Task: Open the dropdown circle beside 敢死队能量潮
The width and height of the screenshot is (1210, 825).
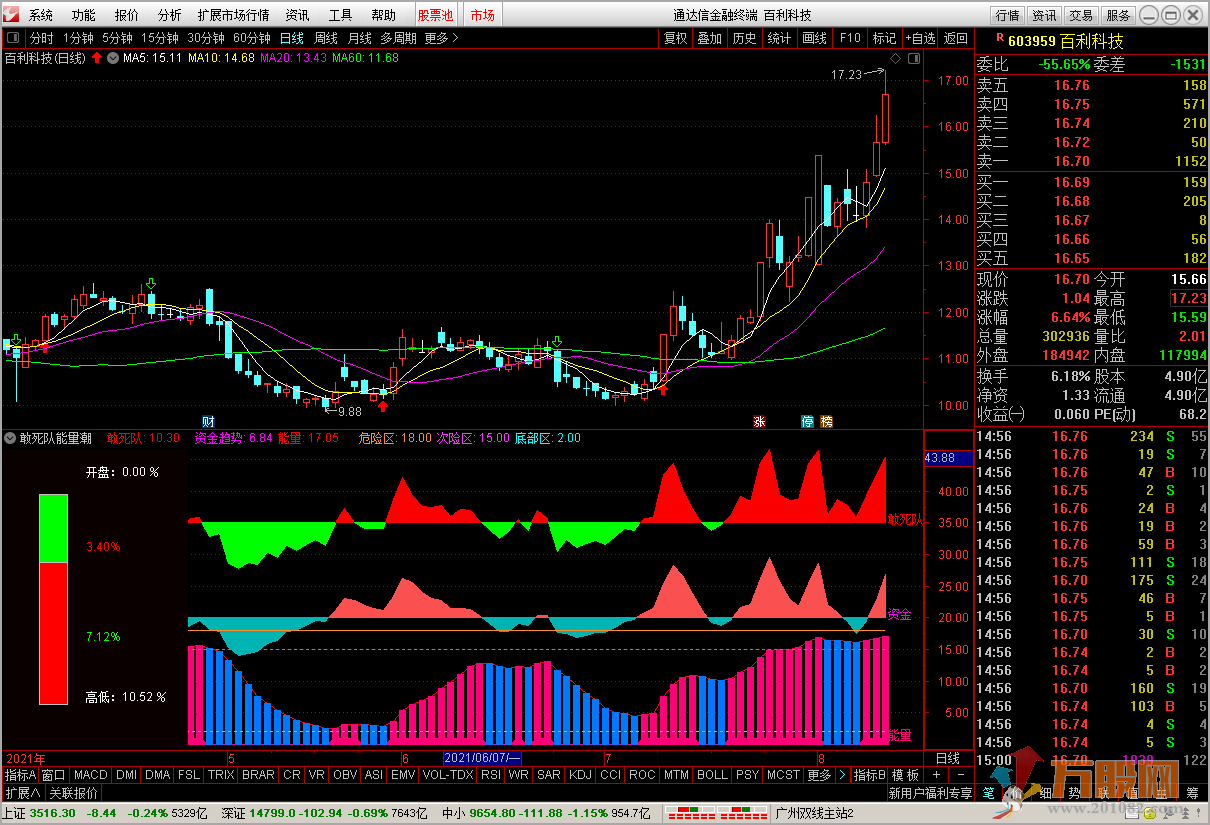Action: tap(11, 438)
